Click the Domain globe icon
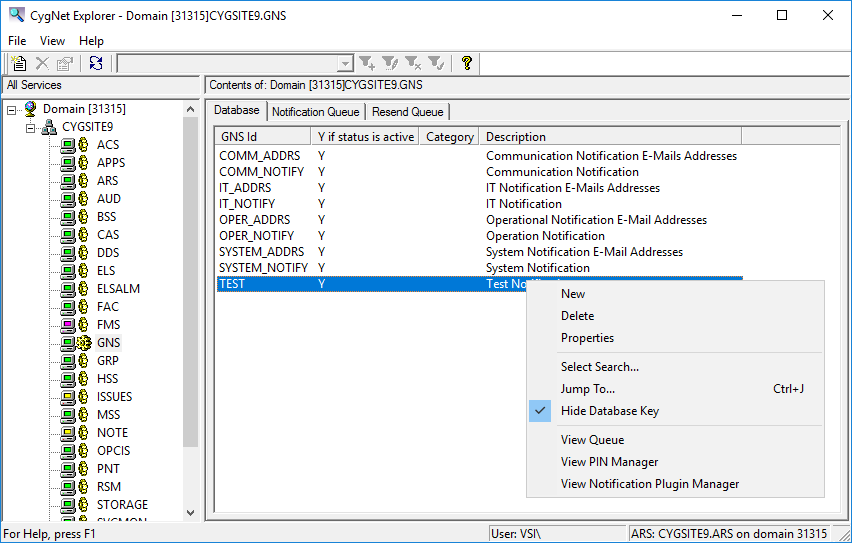The image size is (852, 543). 30,109
